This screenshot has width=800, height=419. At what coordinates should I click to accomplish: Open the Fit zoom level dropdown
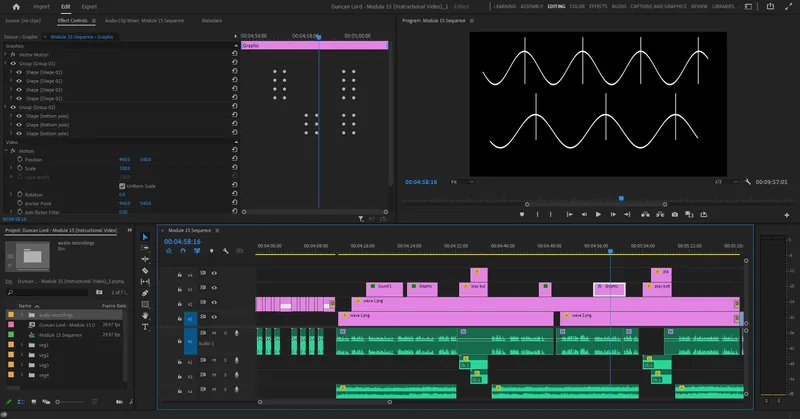coord(462,182)
